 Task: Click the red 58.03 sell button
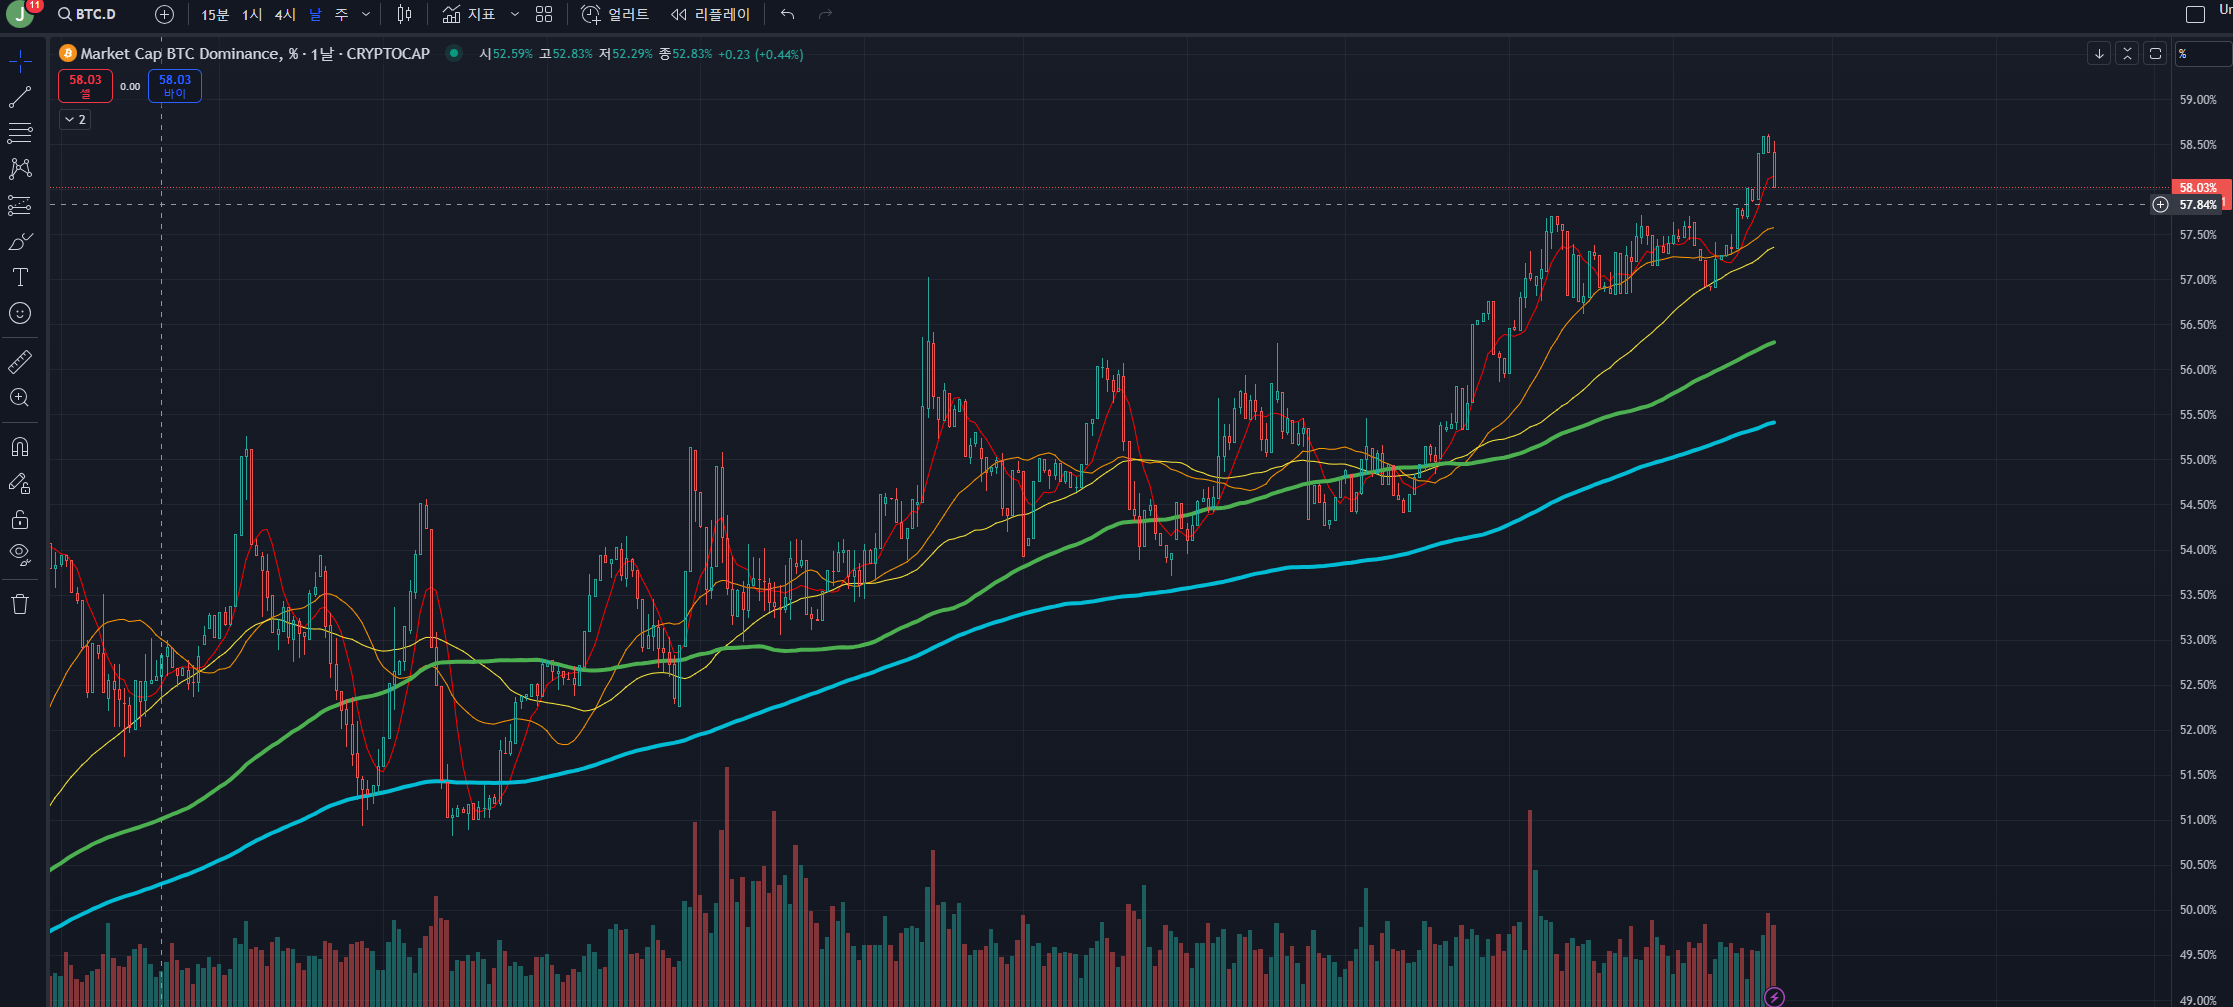(x=85, y=86)
